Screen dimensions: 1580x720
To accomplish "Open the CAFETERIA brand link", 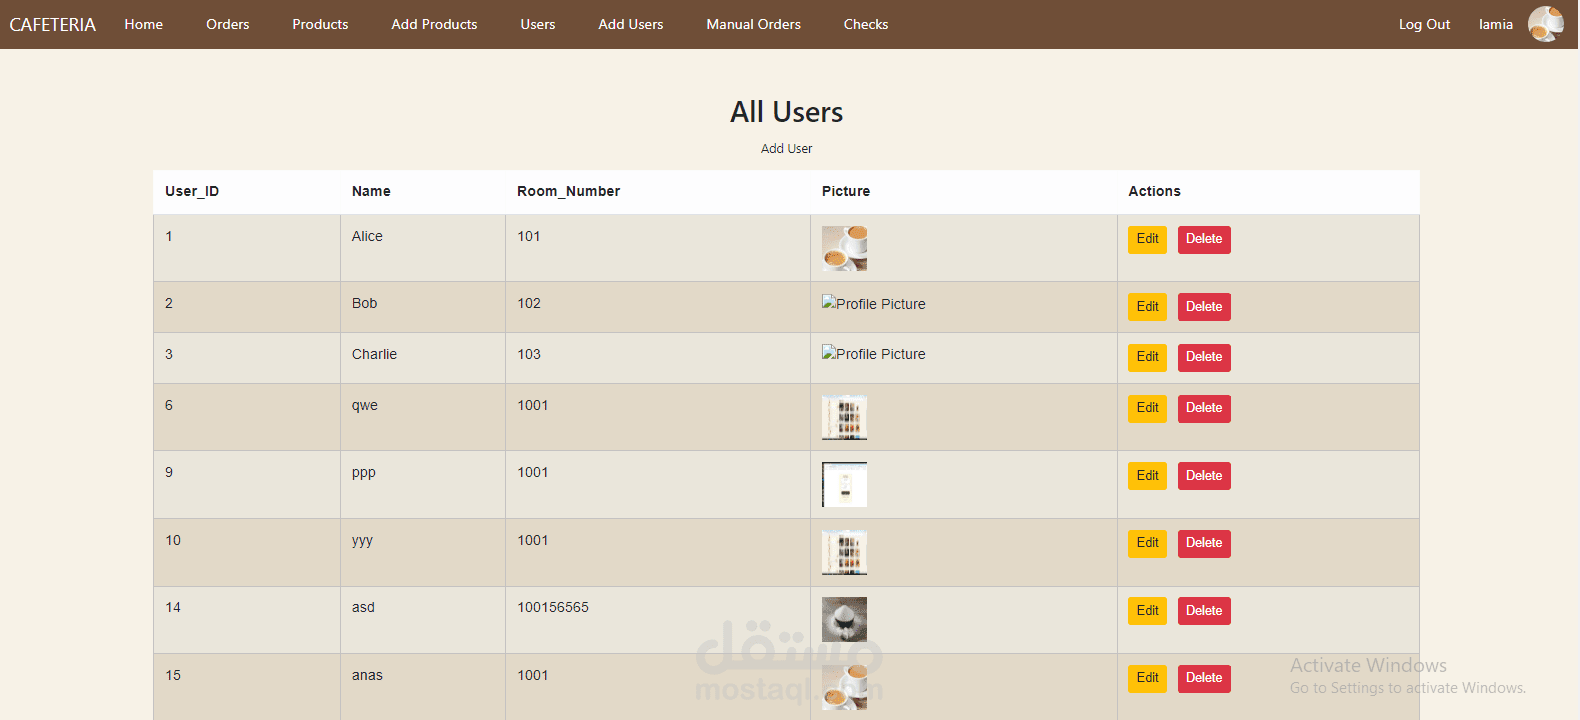I will 53,24.
